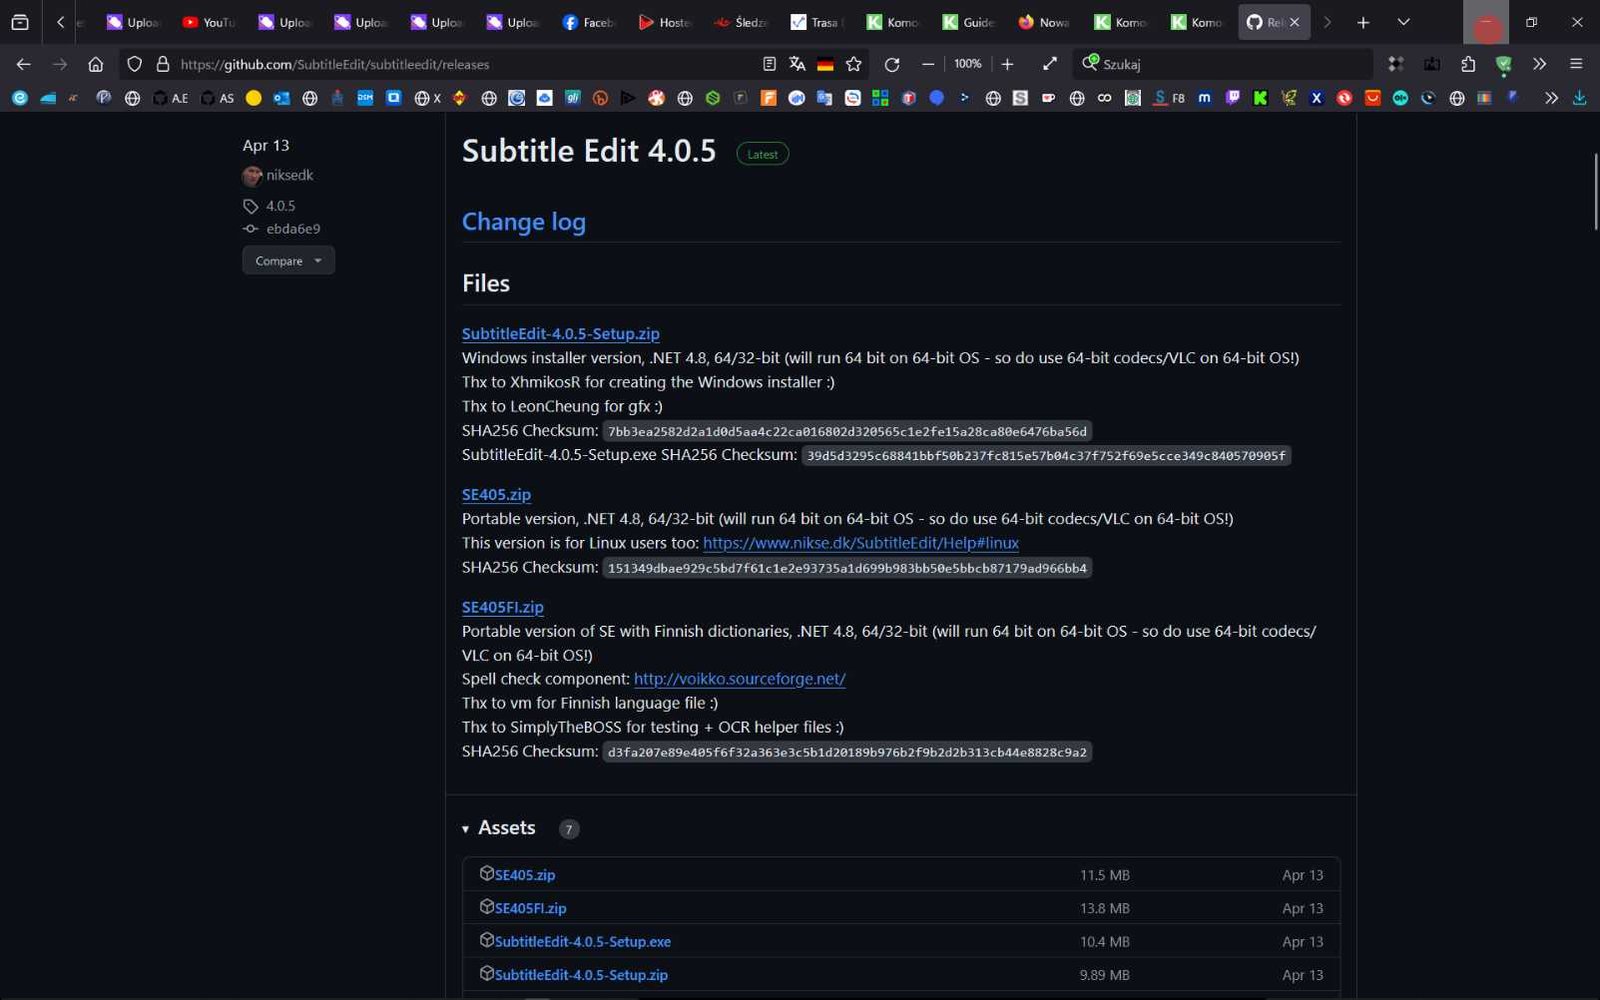Switch to the Trasa tab
Image resolution: width=1600 pixels, height=1000 pixels.
[x=816, y=22]
